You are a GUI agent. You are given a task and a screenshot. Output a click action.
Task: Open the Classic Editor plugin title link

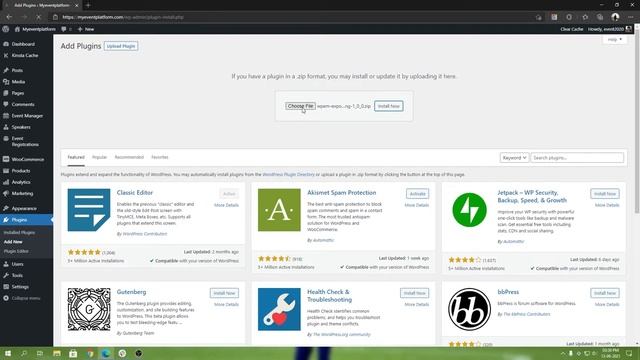click(135, 193)
